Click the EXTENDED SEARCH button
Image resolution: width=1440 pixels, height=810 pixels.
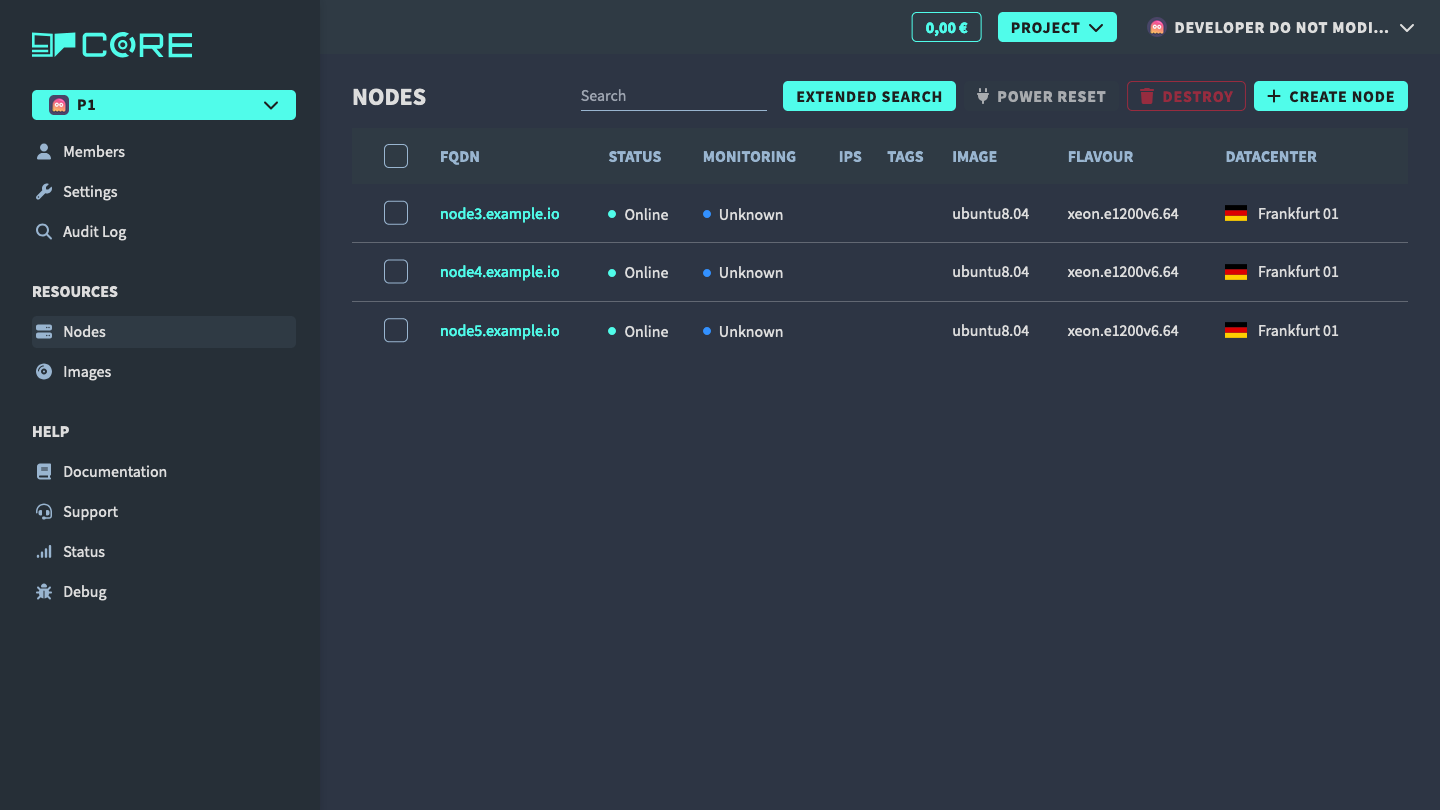(x=869, y=96)
